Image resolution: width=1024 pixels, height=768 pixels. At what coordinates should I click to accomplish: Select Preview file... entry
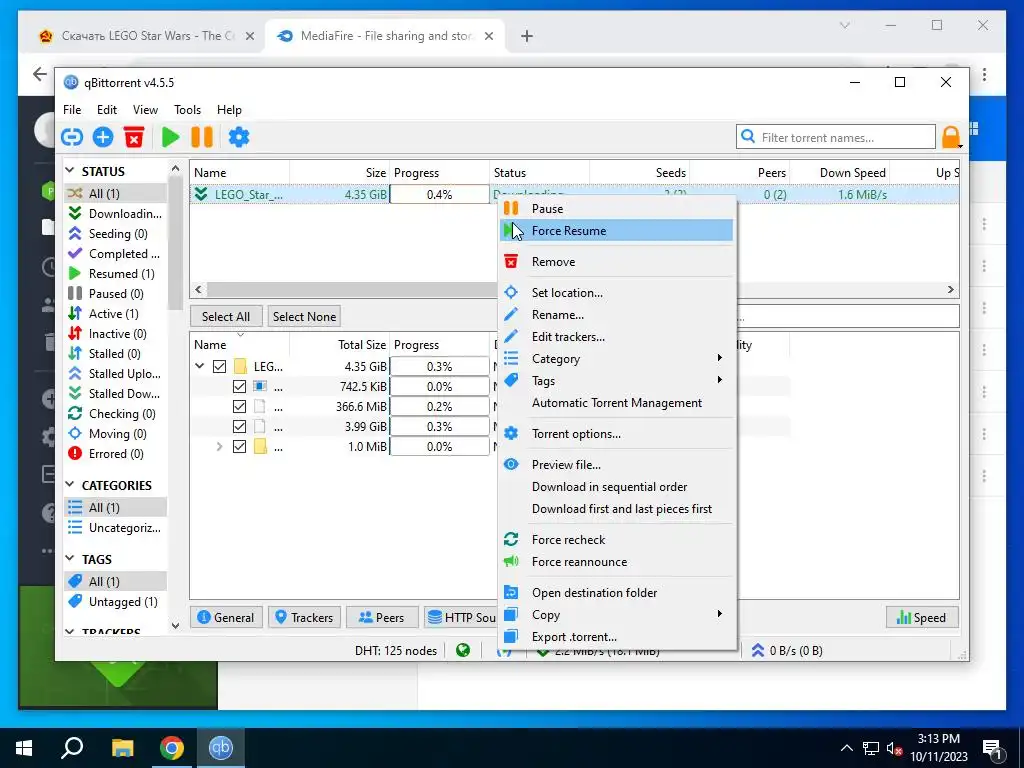tap(616, 465)
